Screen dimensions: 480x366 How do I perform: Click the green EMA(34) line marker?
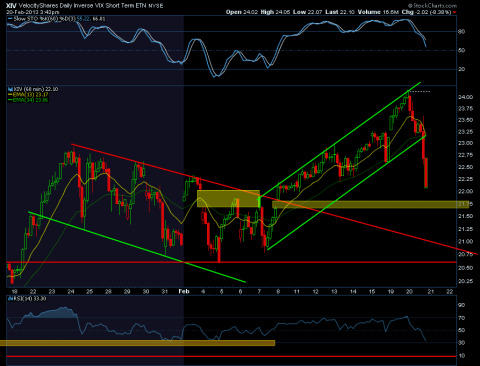pyautogui.click(x=10, y=100)
